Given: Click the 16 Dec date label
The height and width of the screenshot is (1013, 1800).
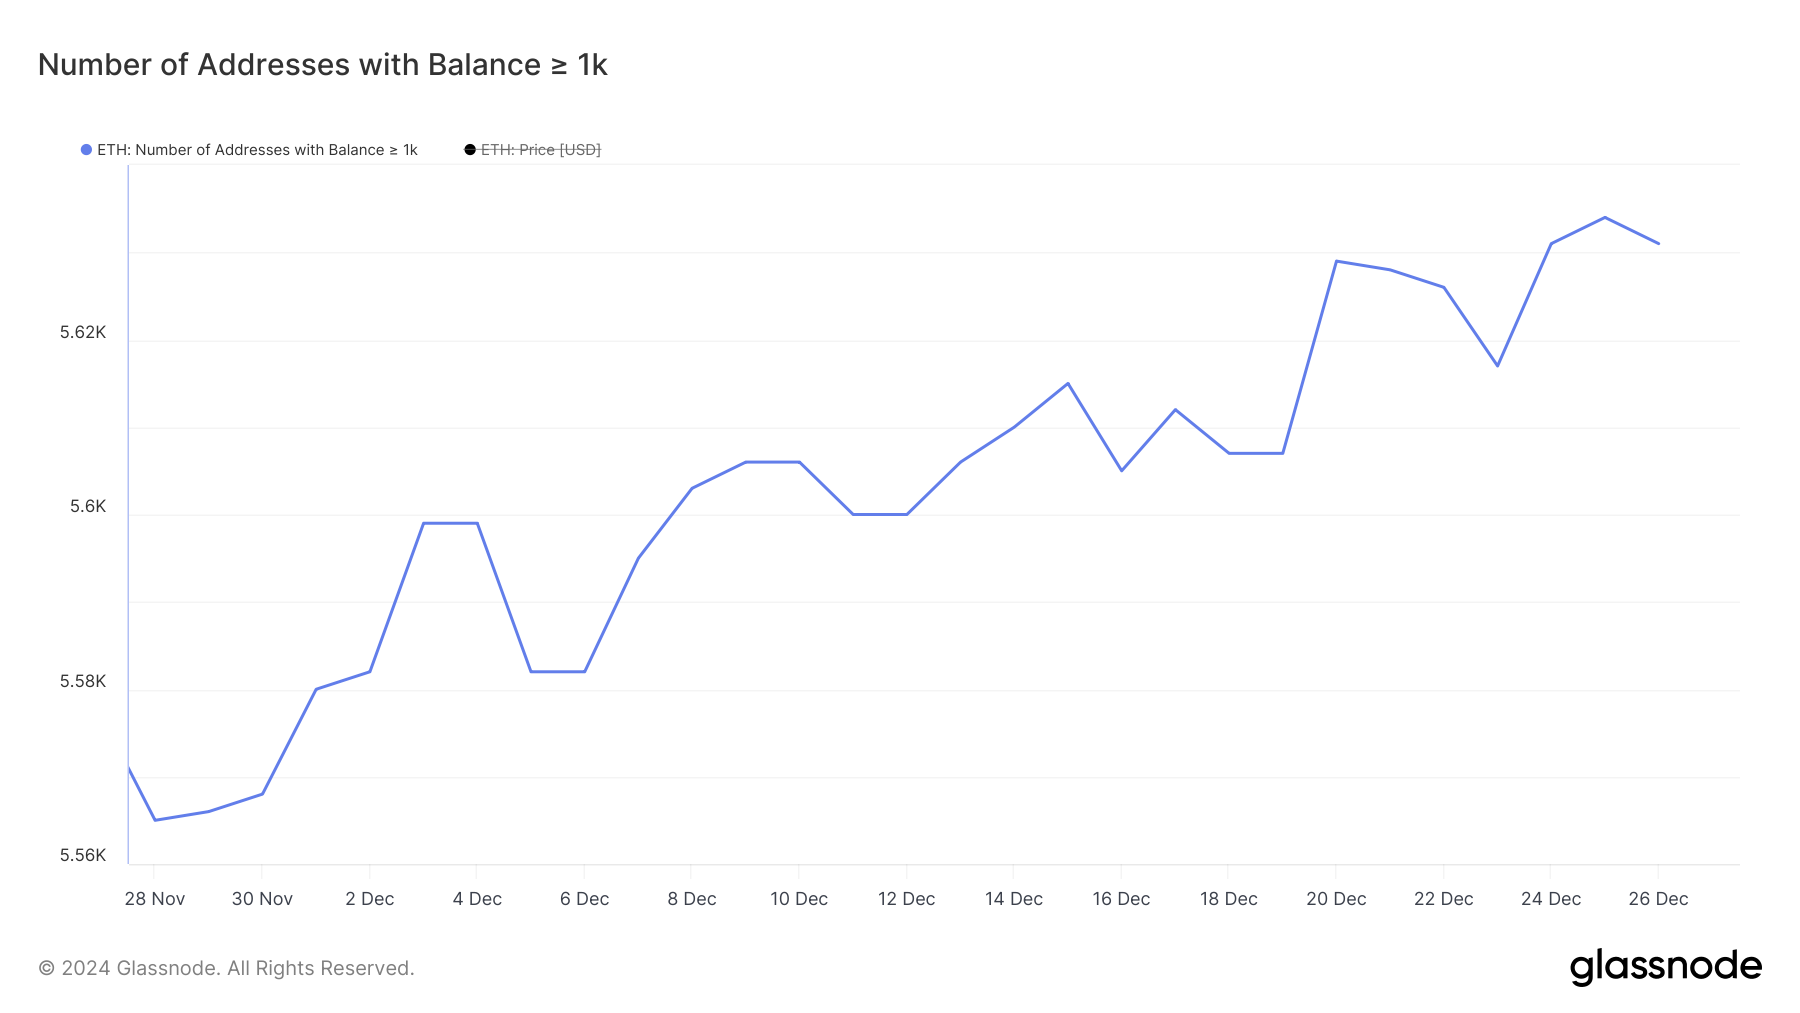Looking at the screenshot, I should pyautogui.click(x=1121, y=899).
